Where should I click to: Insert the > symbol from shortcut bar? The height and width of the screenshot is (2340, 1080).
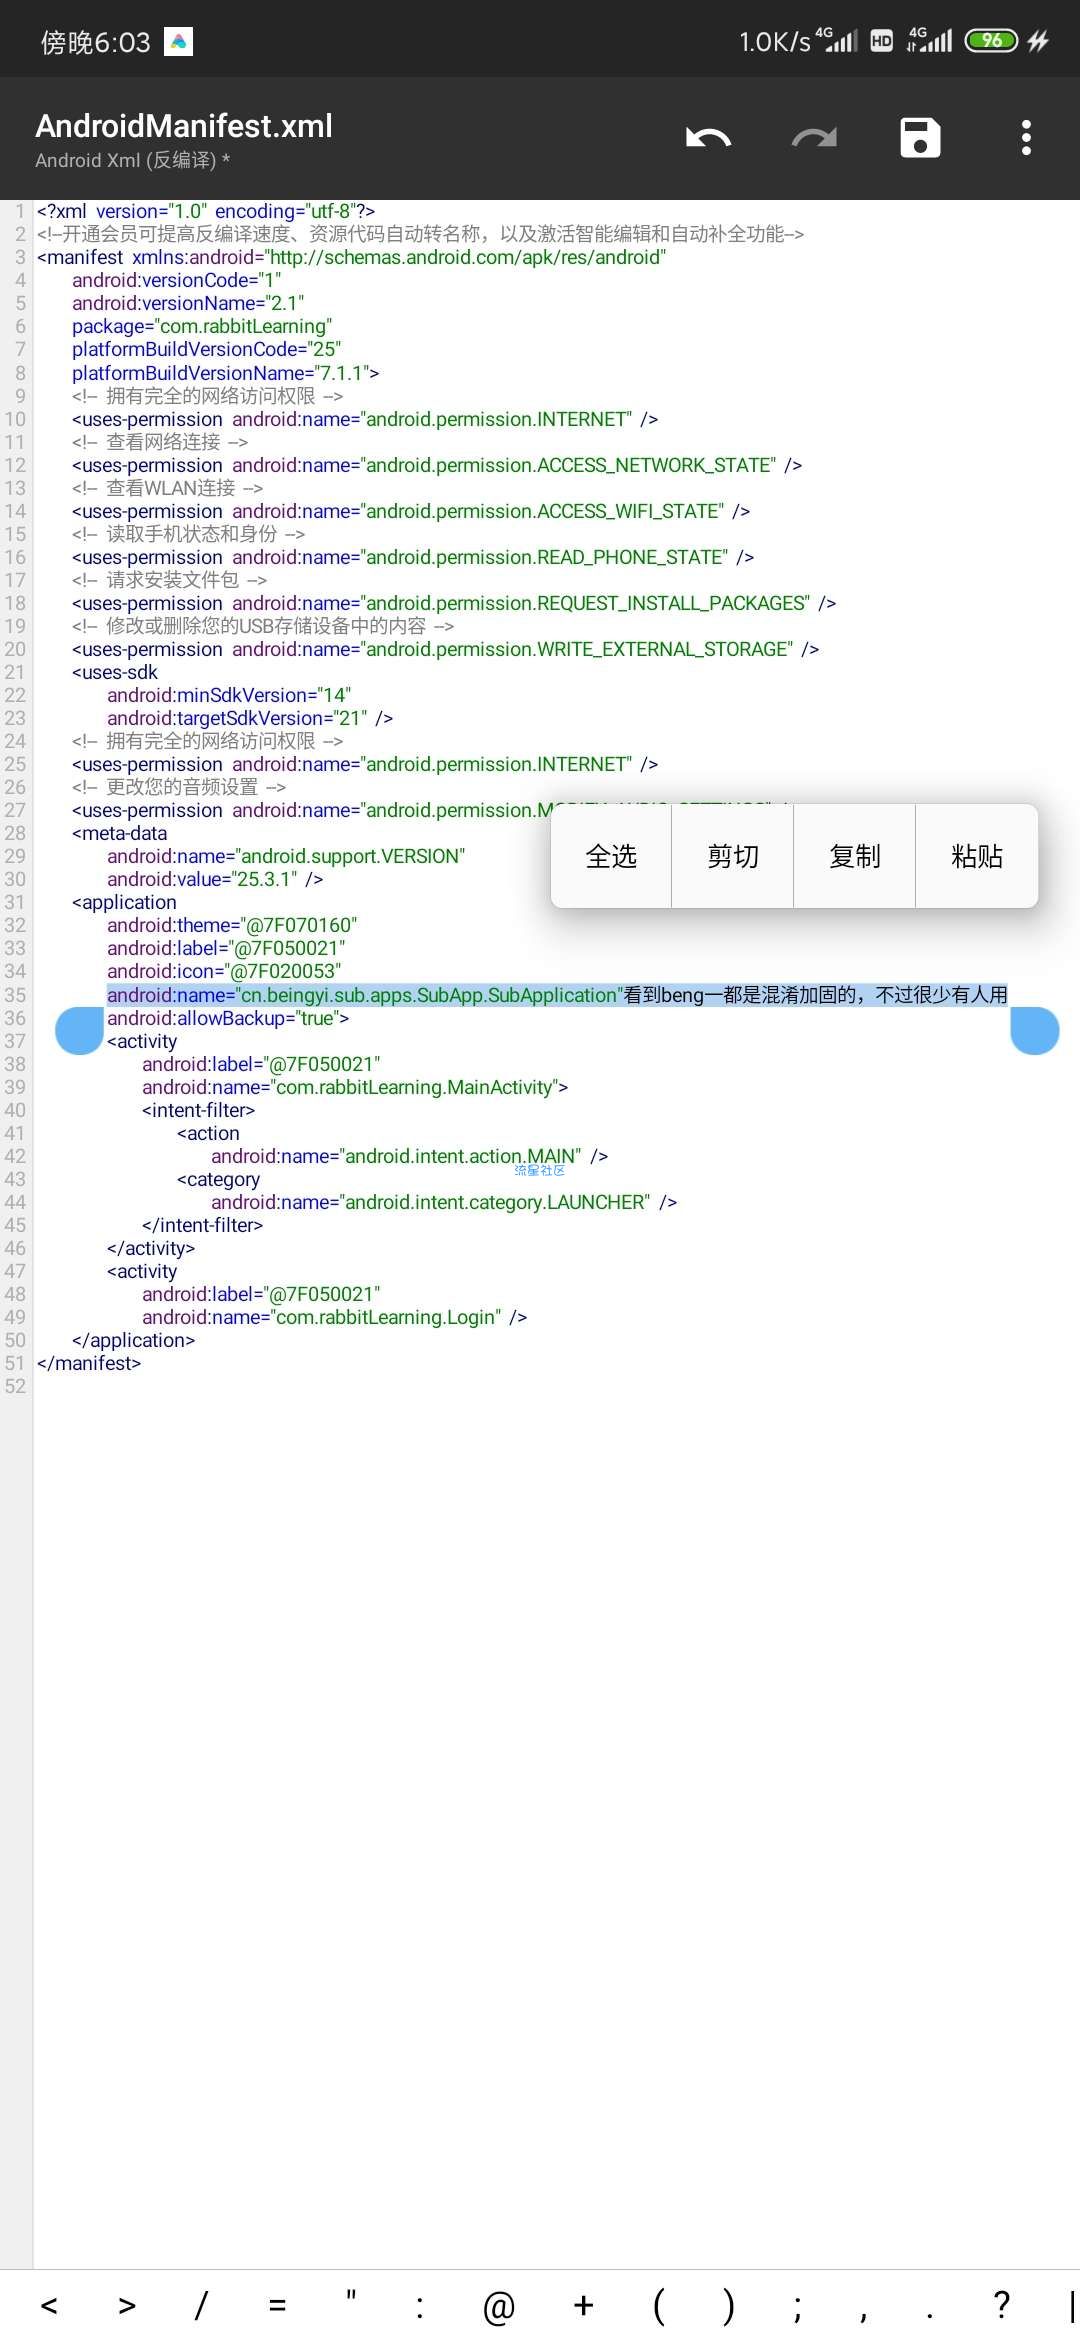[126, 2306]
